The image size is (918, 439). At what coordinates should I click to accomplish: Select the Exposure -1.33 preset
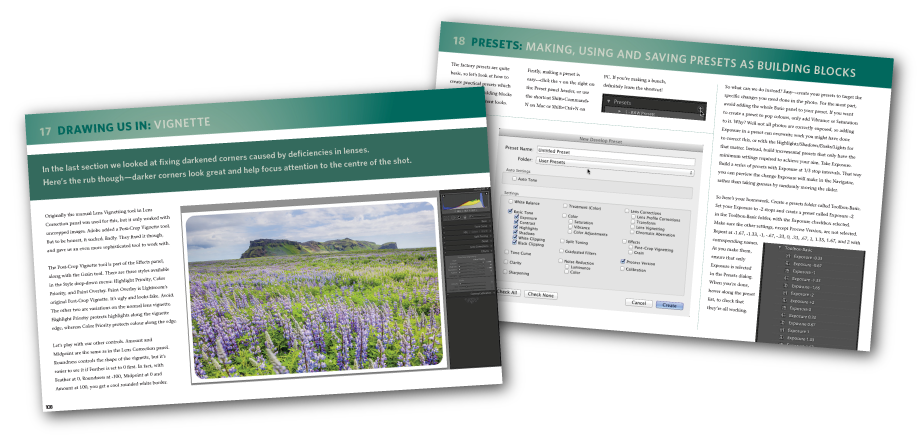tap(806, 280)
